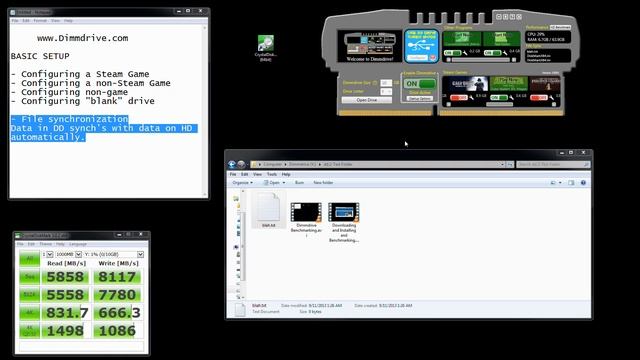Viewport: 640px width, 360px height.
Task: Click the Explorer Forward navigation arrow
Action: (241, 164)
